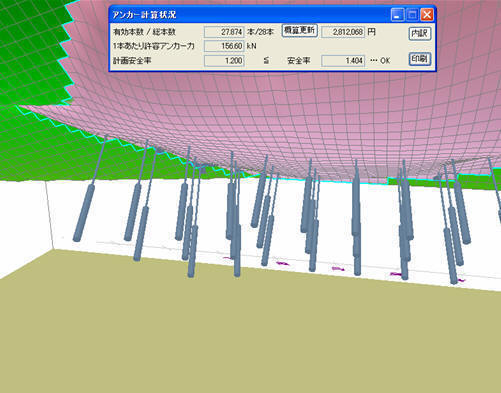The image size is (501, 393).
Task: Open the 内訳 breakdown button
Action: 420,34
